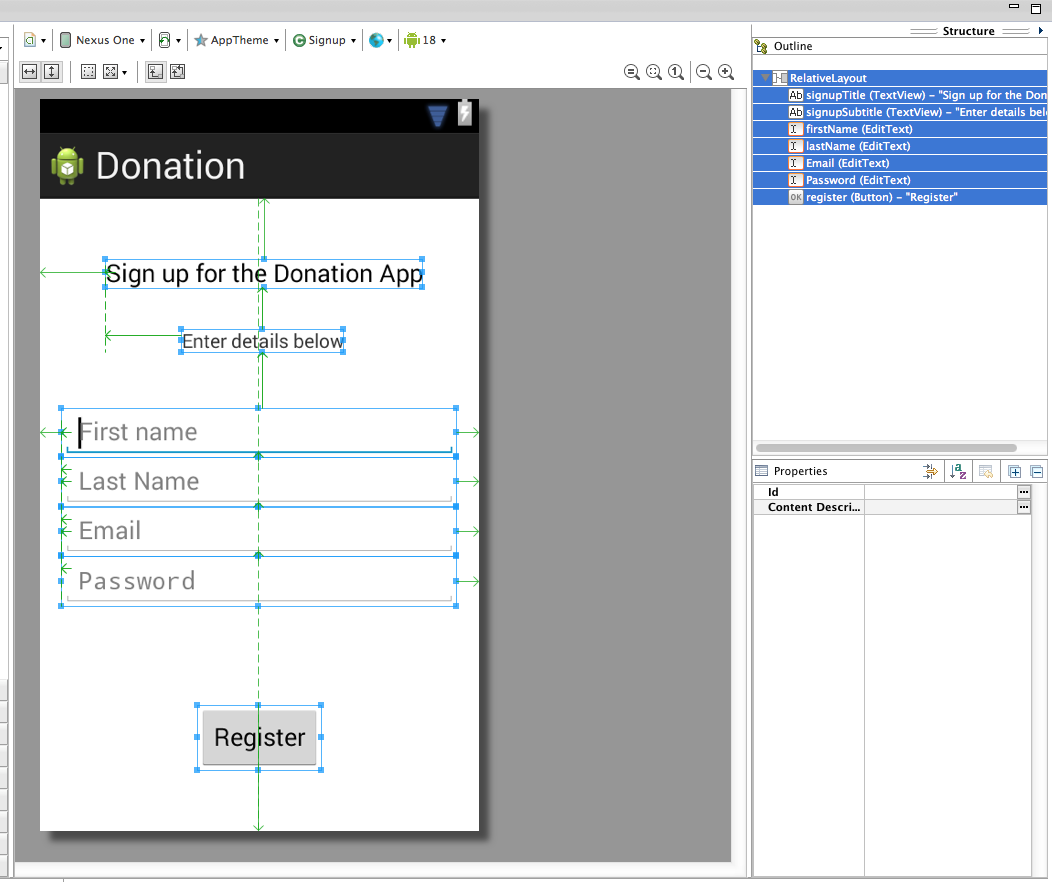The width and height of the screenshot is (1052, 882).
Task: Toggle the show constraints button
Action: pos(156,72)
